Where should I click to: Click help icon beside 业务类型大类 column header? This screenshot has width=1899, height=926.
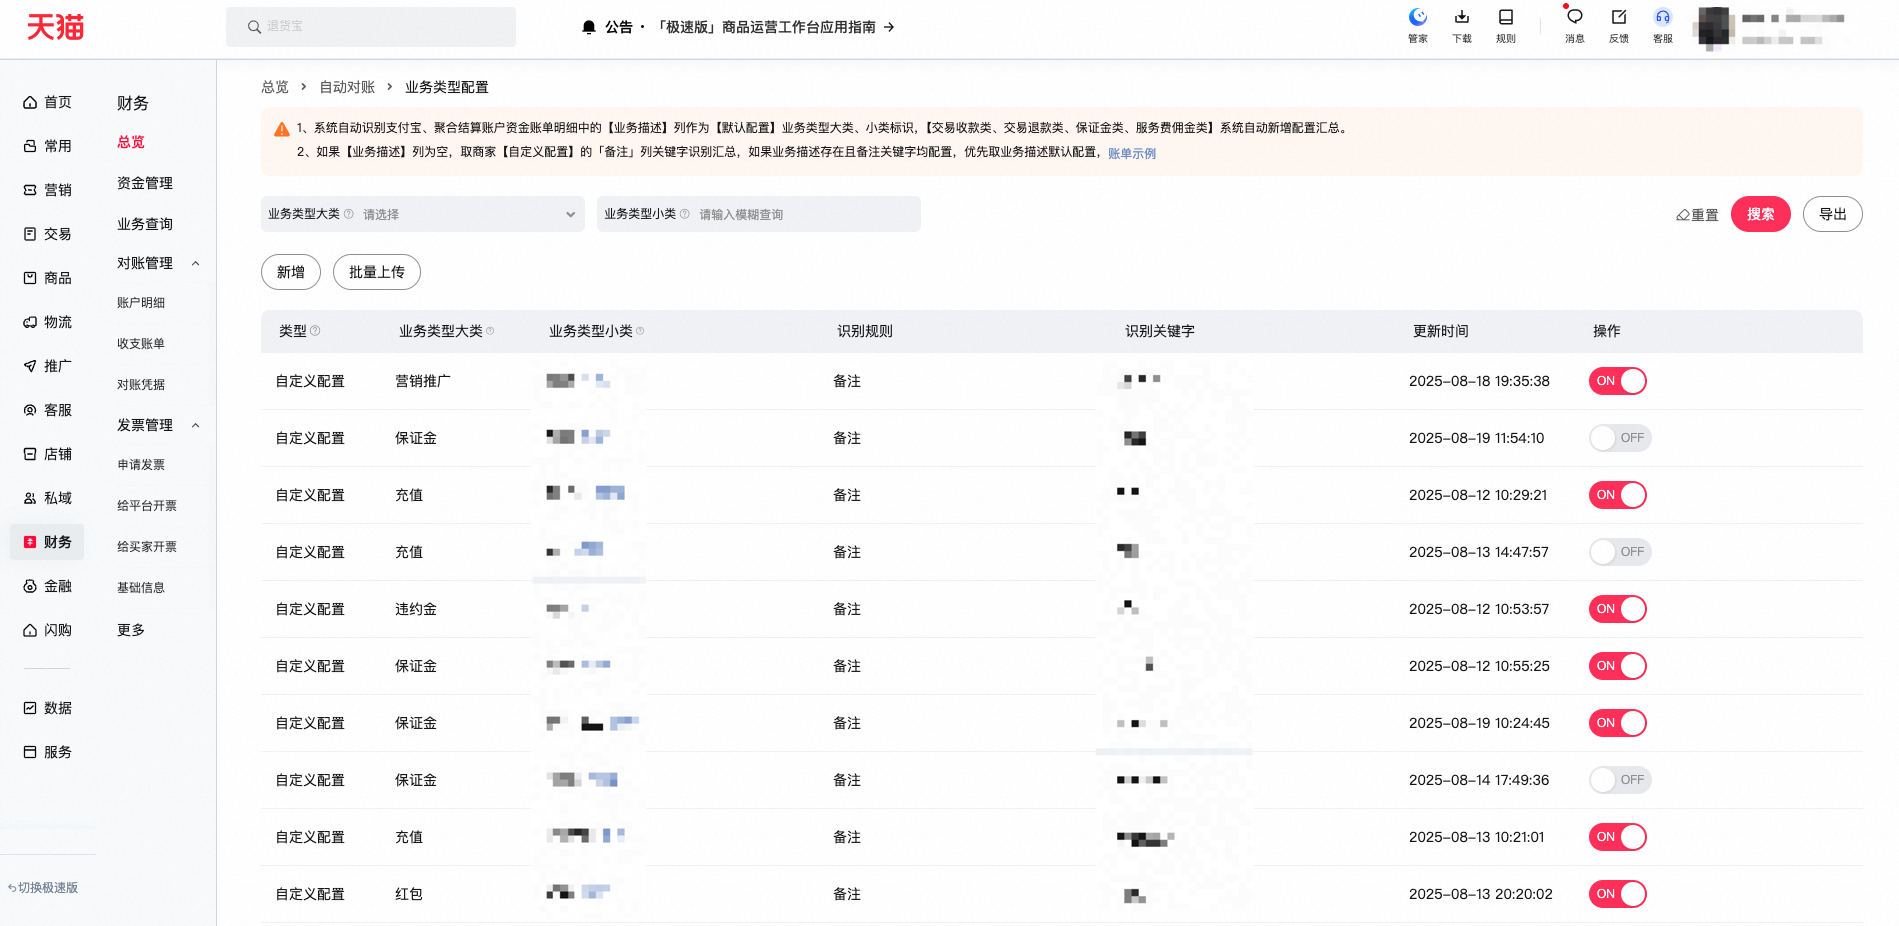point(490,331)
